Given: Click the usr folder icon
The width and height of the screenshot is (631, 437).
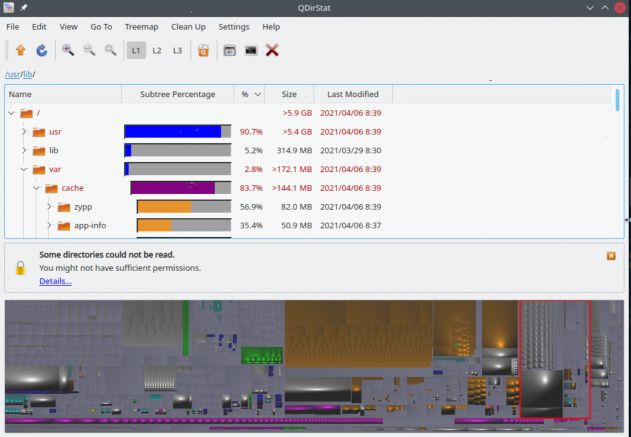Looking at the screenshot, I should tap(39, 132).
